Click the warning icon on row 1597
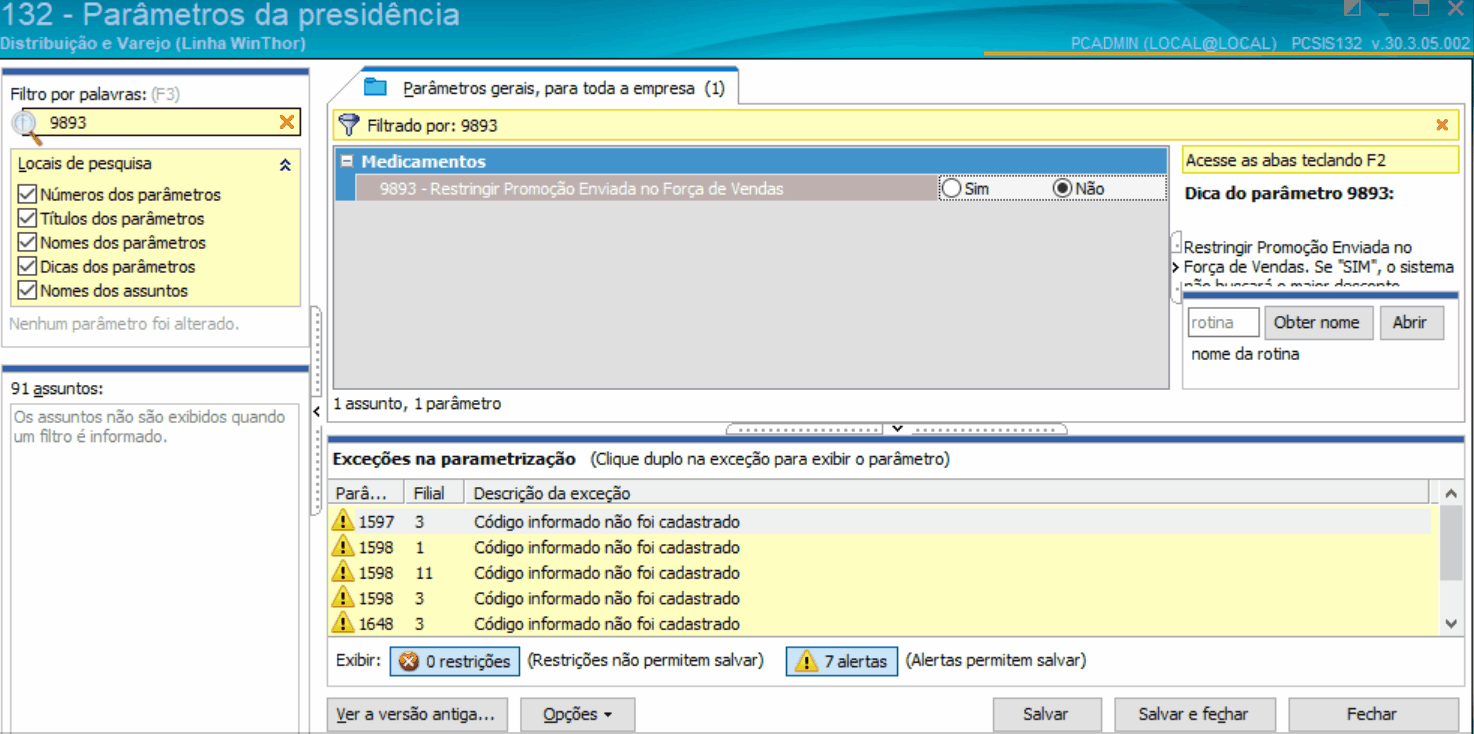Viewport: 1474px width, 734px height. coord(343,521)
